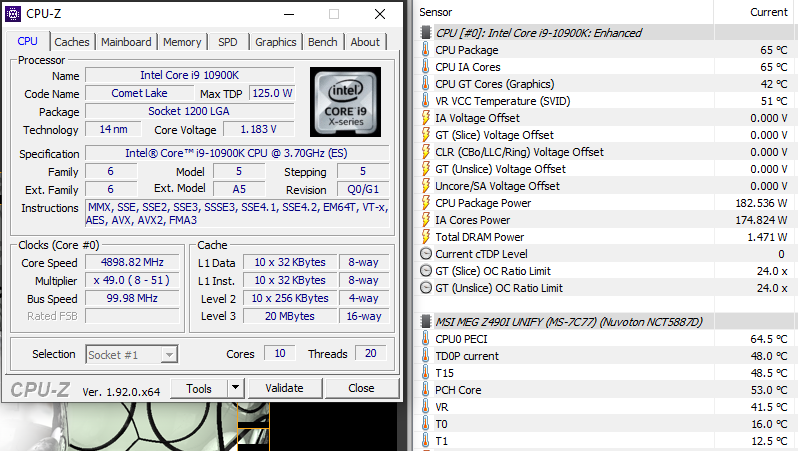Click the Core Voltage value 1.183 V
Viewport: 798px width, 451px height.
(259, 129)
